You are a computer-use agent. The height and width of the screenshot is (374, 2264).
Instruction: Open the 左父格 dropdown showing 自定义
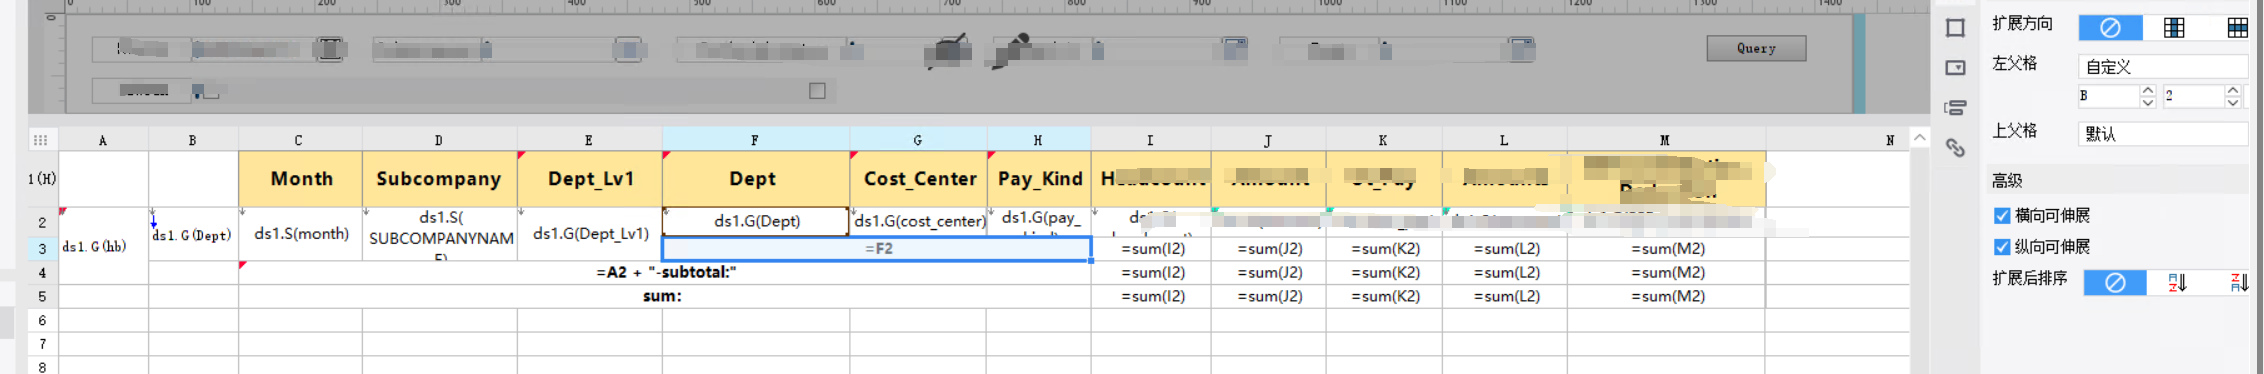(2163, 66)
